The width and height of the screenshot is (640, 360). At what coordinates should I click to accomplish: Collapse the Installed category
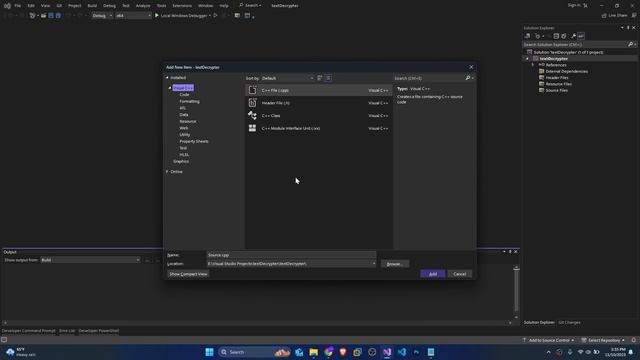click(x=167, y=78)
